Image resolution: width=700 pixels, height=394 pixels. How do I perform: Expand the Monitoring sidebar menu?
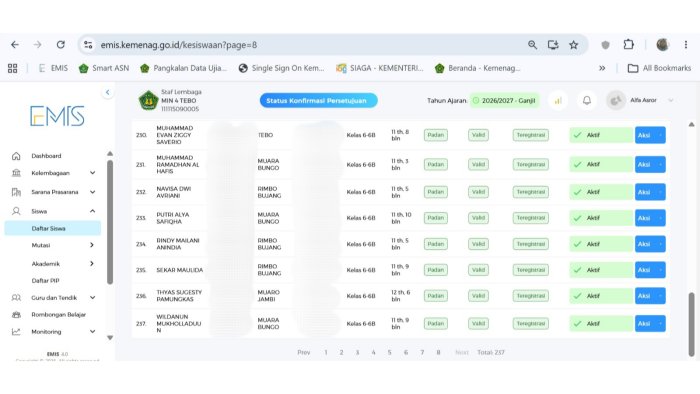click(54, 332)
